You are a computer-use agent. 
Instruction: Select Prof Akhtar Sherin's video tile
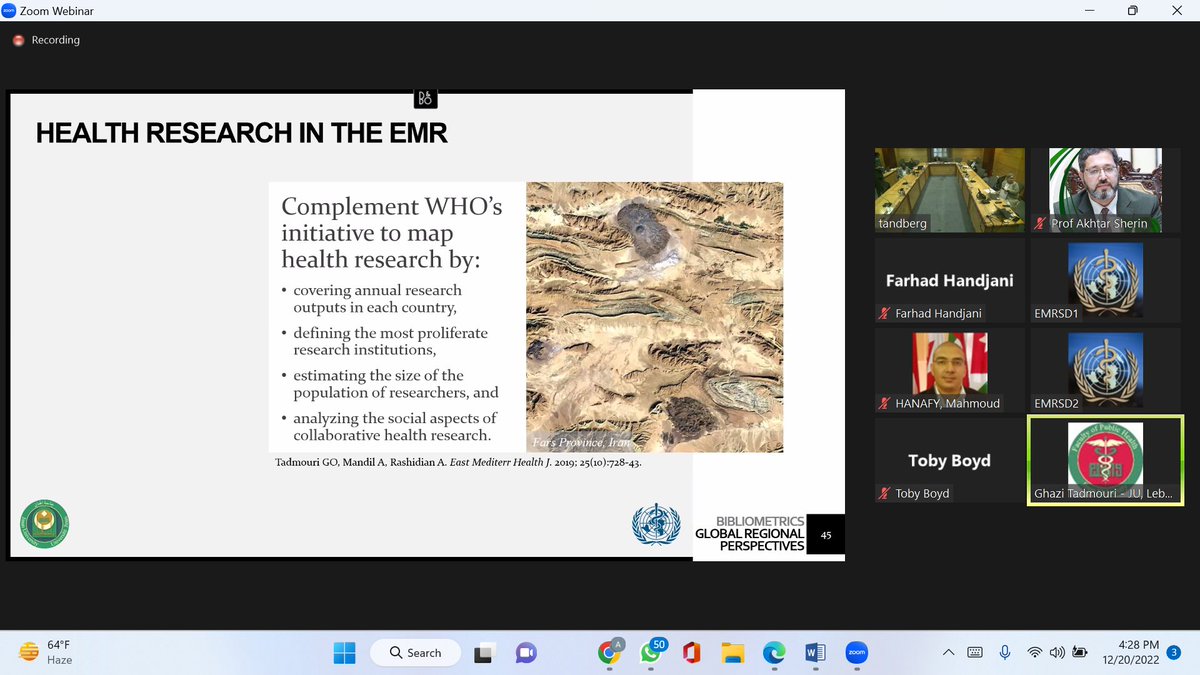[x=1105, y=191]
